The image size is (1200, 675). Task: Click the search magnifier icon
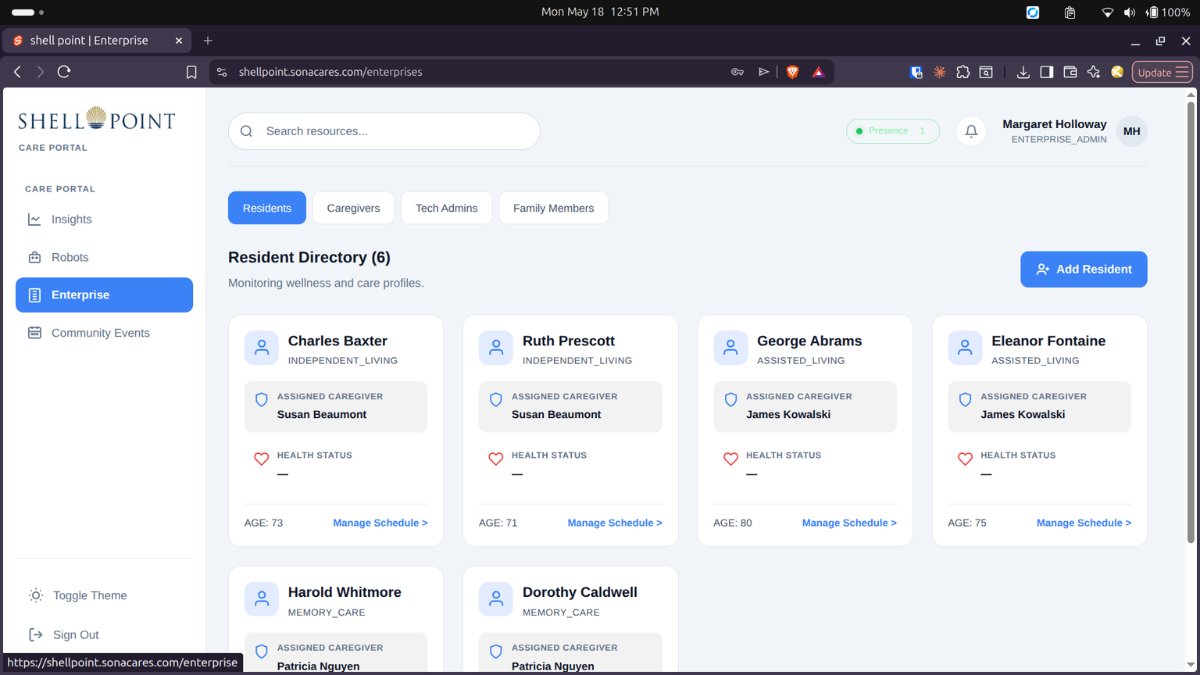coord(247,131)
